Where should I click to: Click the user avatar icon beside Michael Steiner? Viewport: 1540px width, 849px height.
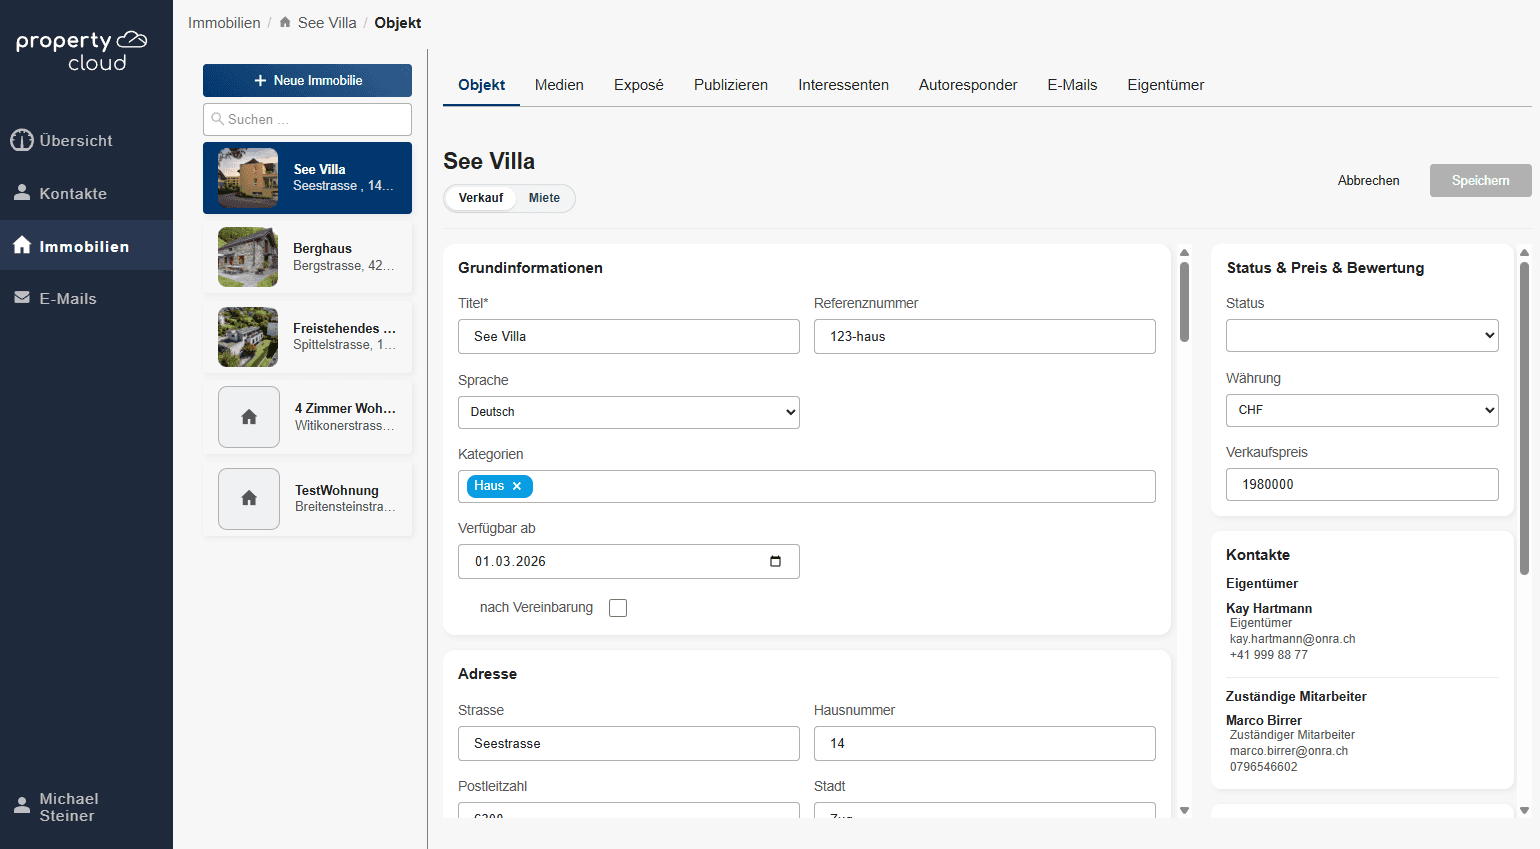pyautogui.click(x=22, y=806)
